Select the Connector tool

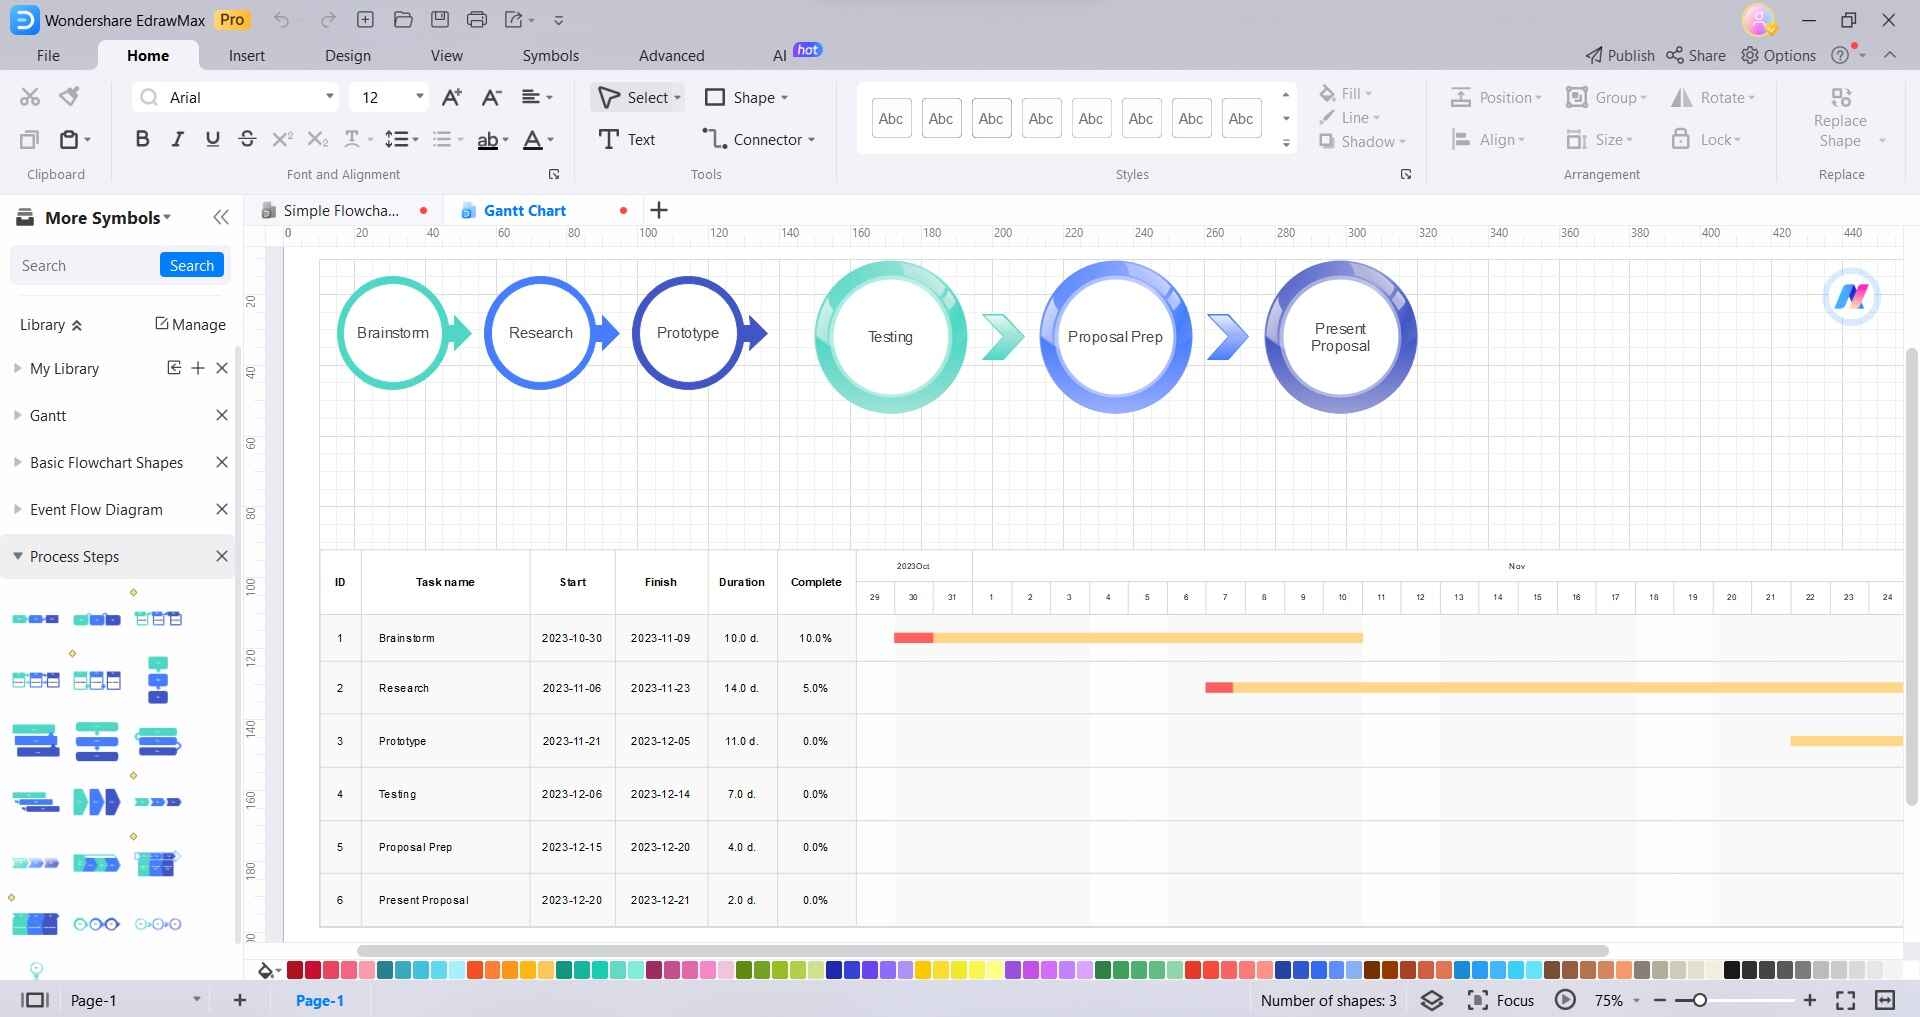758,139
